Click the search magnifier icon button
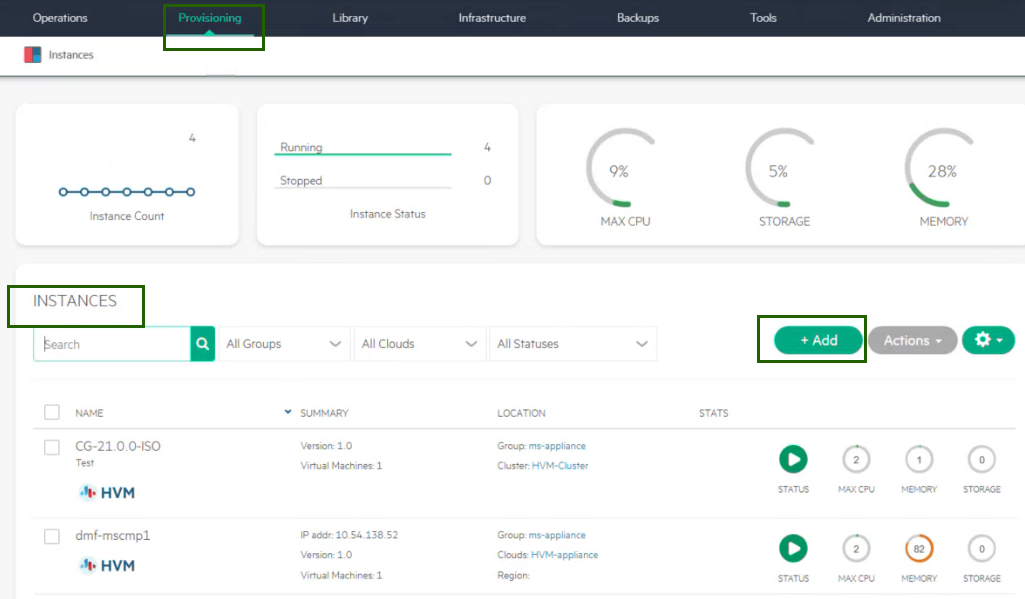The width and height of the screenshot is (1025, 599). [203, 344]
